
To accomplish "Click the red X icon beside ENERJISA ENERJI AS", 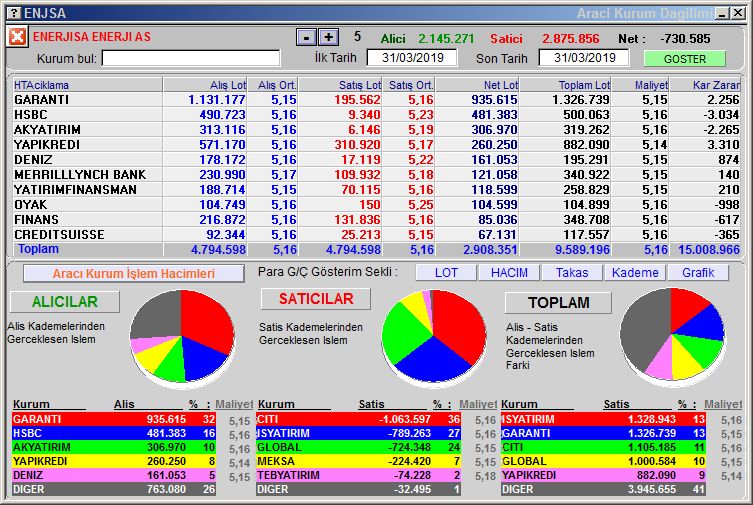I will click(17, 36).
